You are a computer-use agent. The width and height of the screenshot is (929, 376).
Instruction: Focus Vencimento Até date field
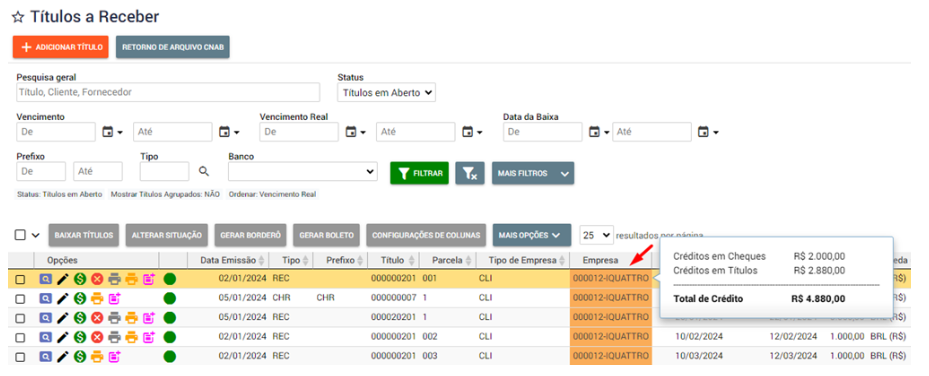click(172, 132)
